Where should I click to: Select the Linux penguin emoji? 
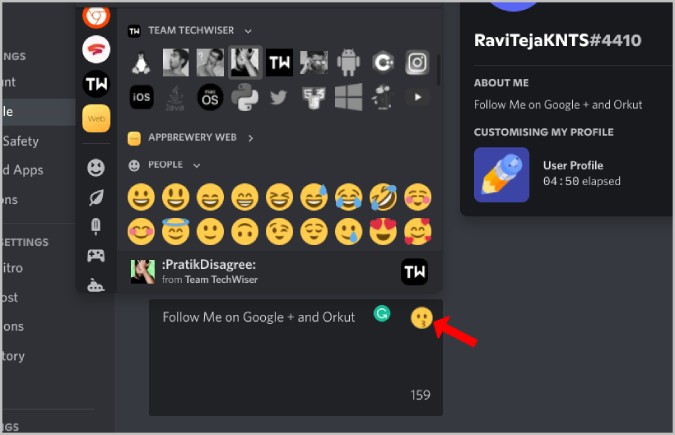(141, 63)
